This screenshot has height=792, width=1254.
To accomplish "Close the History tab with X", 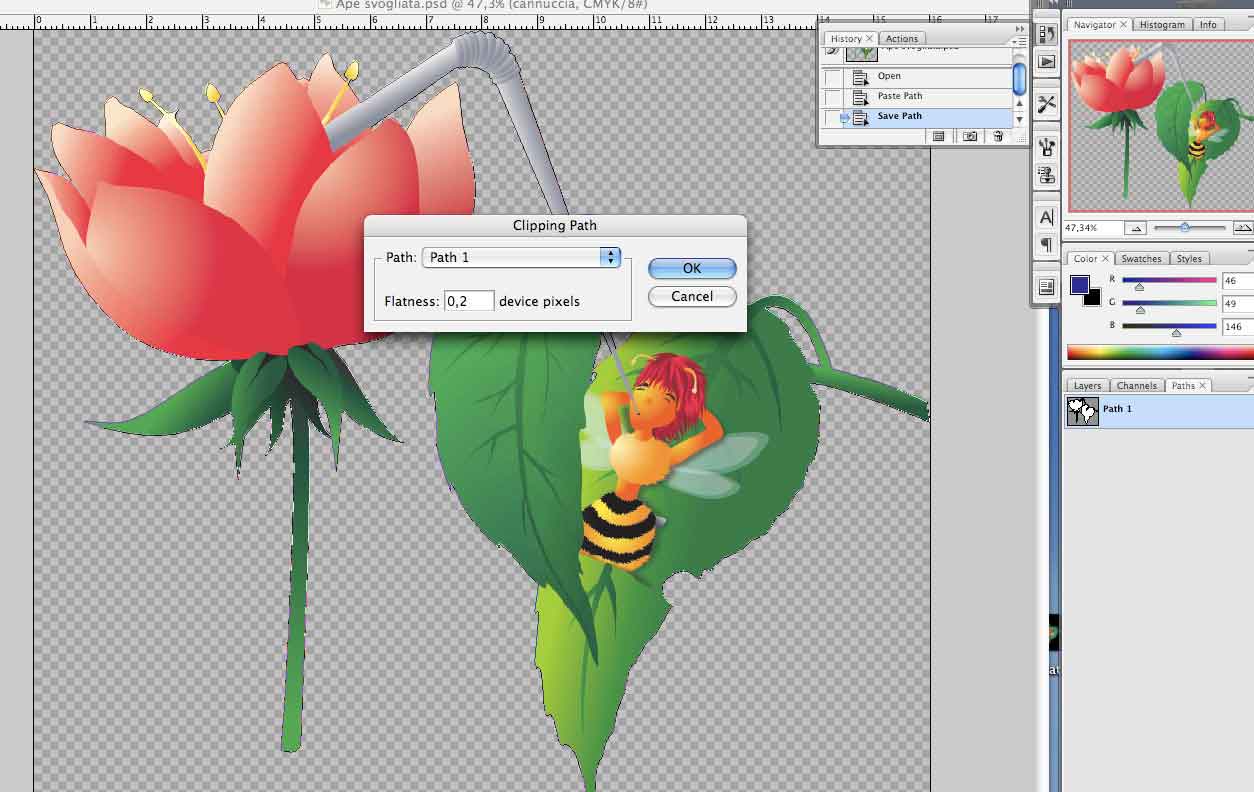I will (869, 38).
